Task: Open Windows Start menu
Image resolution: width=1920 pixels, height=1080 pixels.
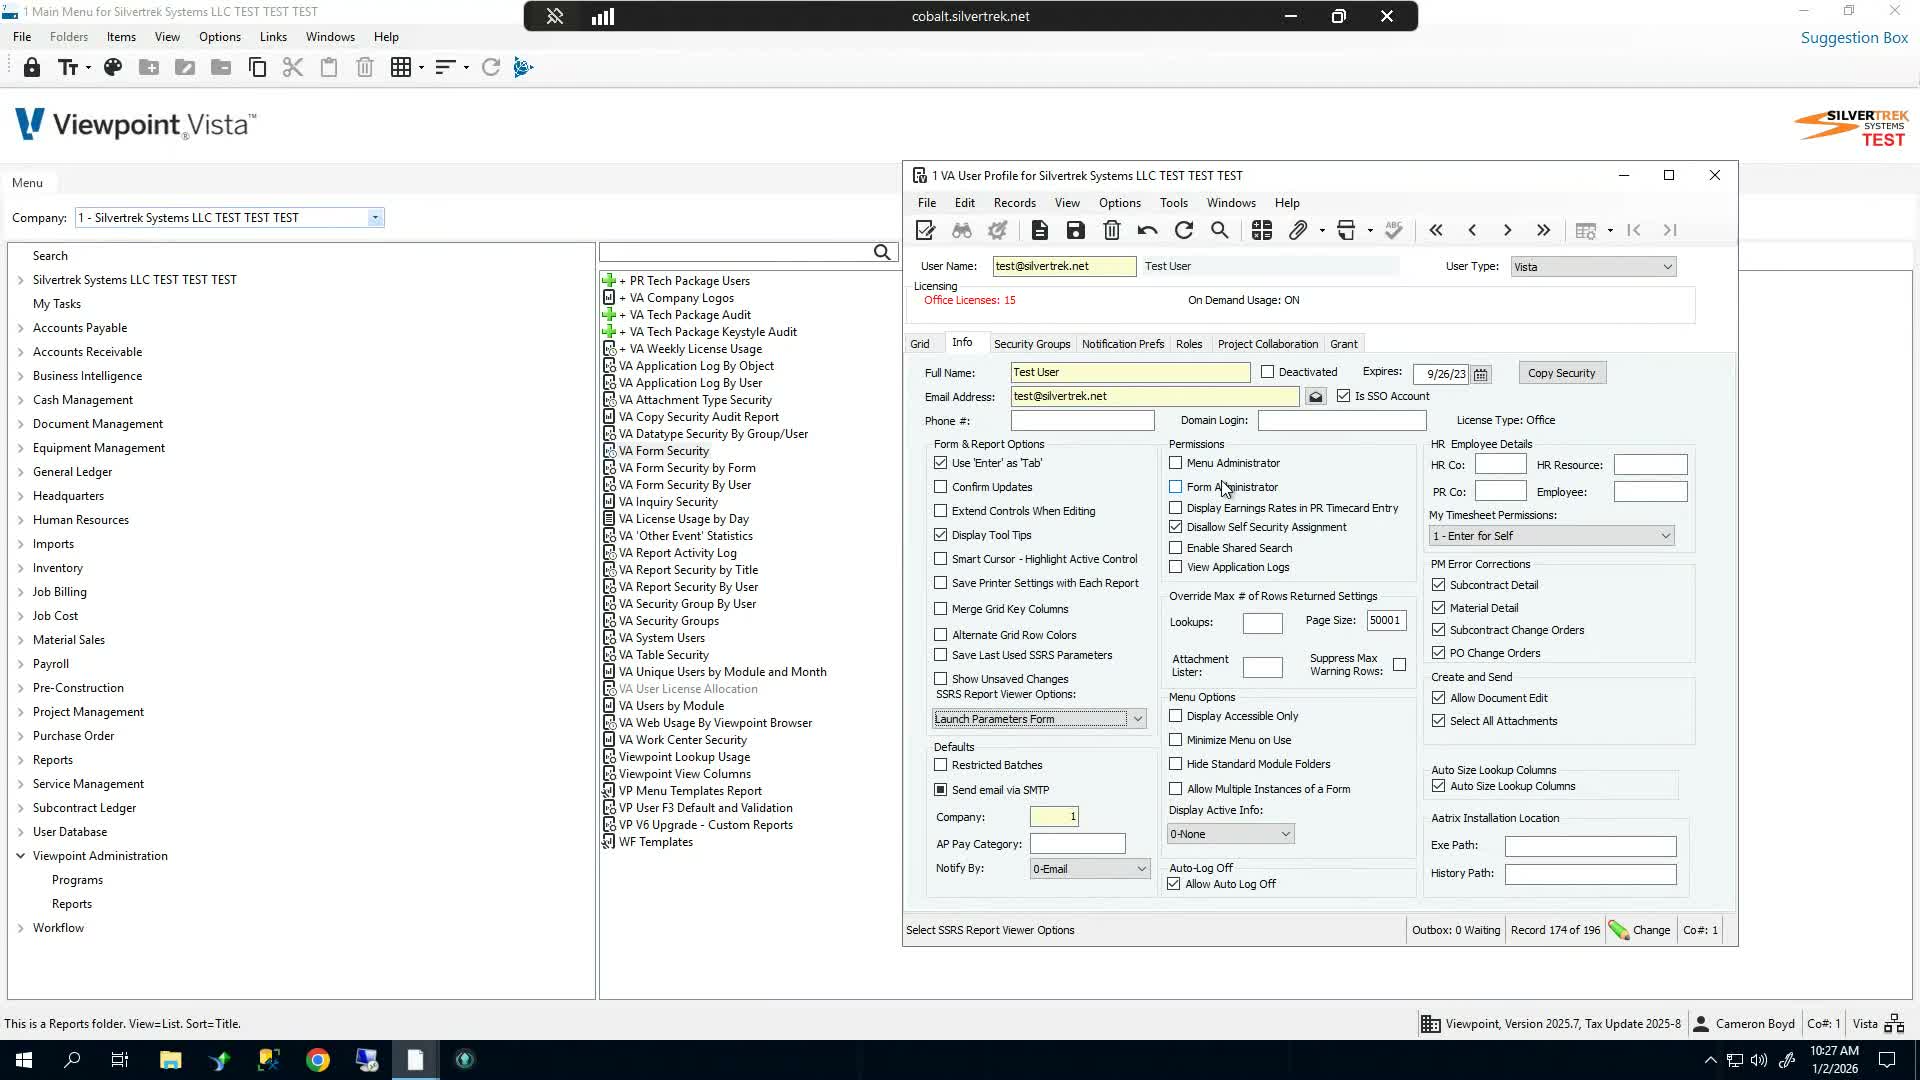Action: (x=24, y=1060)
